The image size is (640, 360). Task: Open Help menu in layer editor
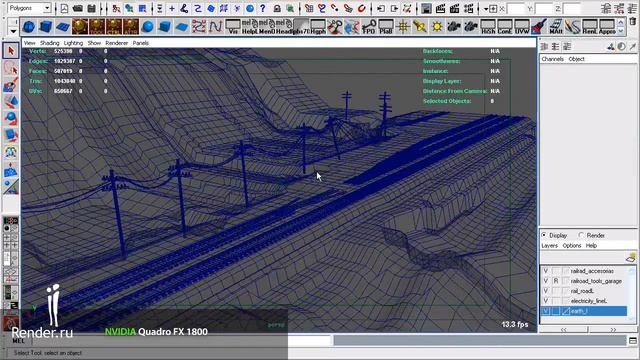coord(591,245)
